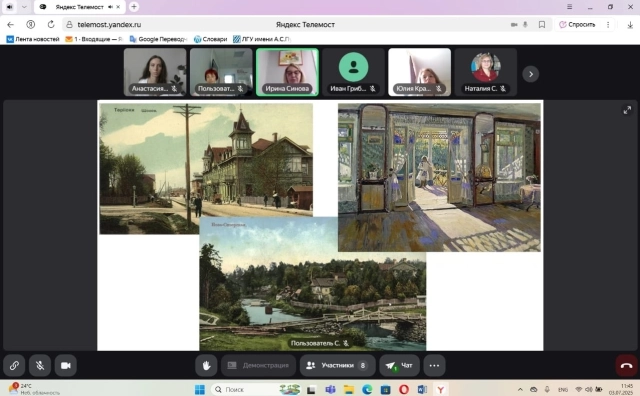Bookmark this page icon
The height and width of the screenshot is (396, 640).
[542, 24]
